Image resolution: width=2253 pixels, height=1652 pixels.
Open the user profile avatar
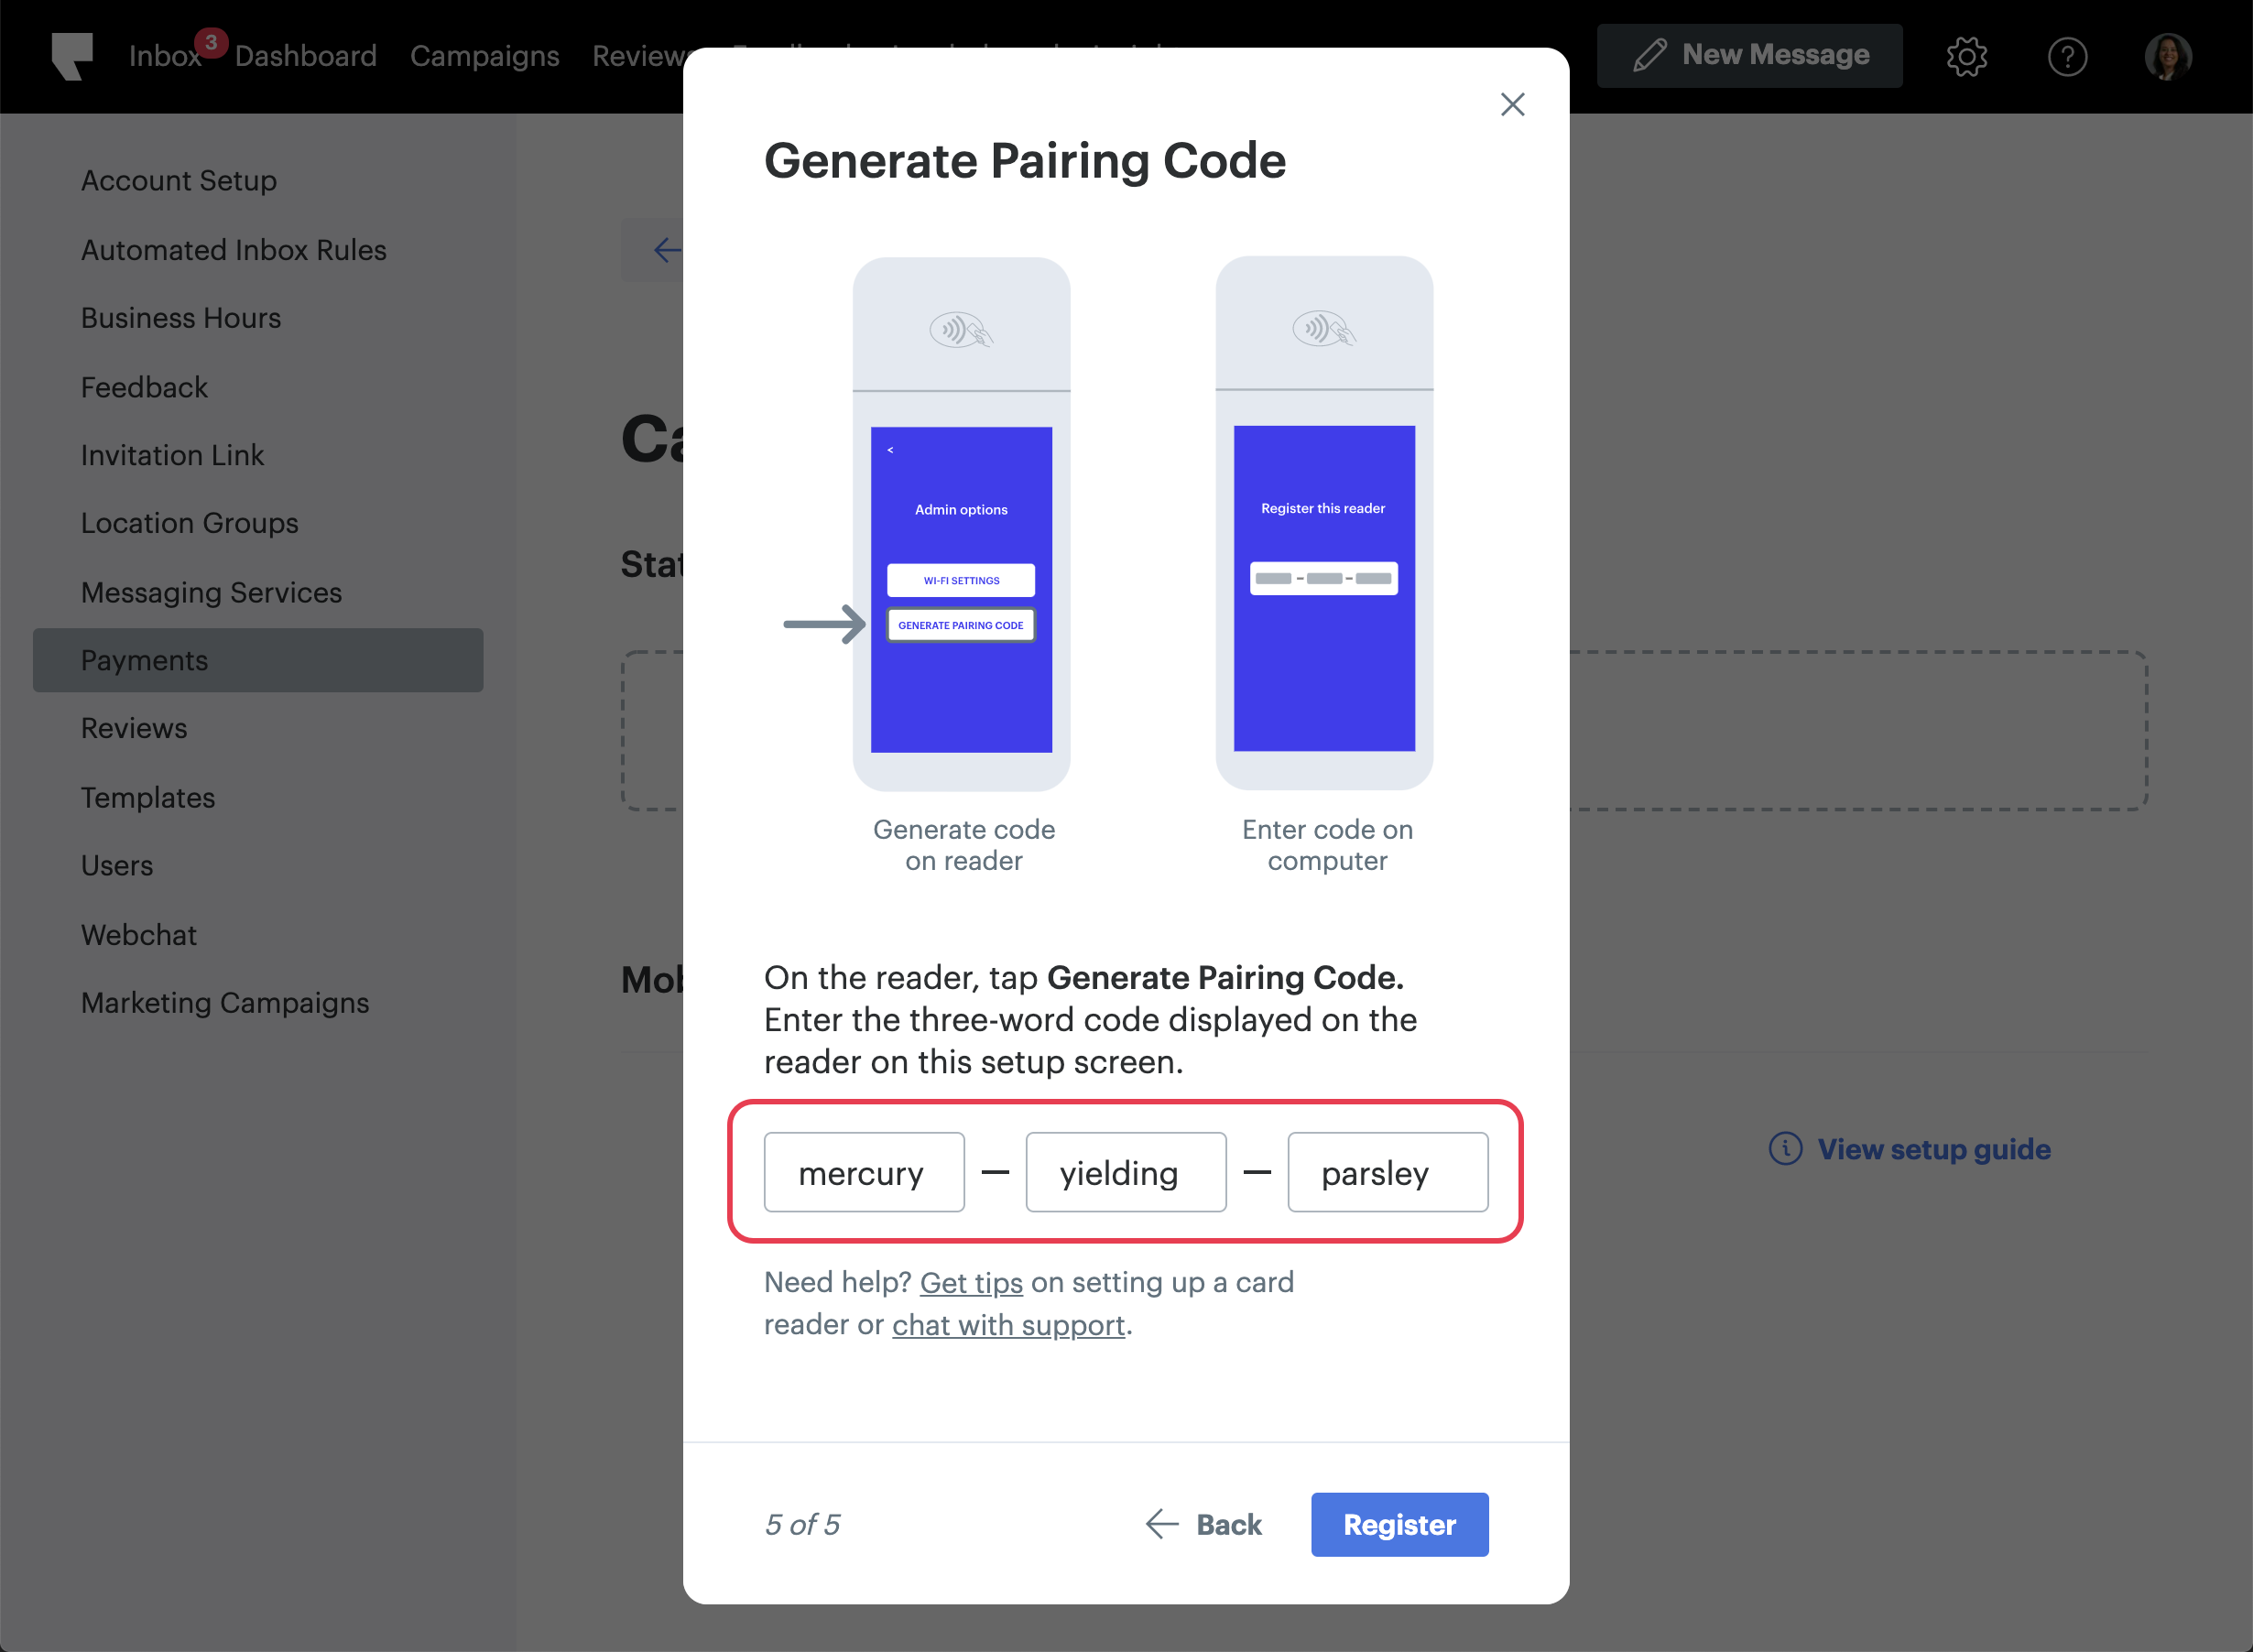pos(2167,56)
